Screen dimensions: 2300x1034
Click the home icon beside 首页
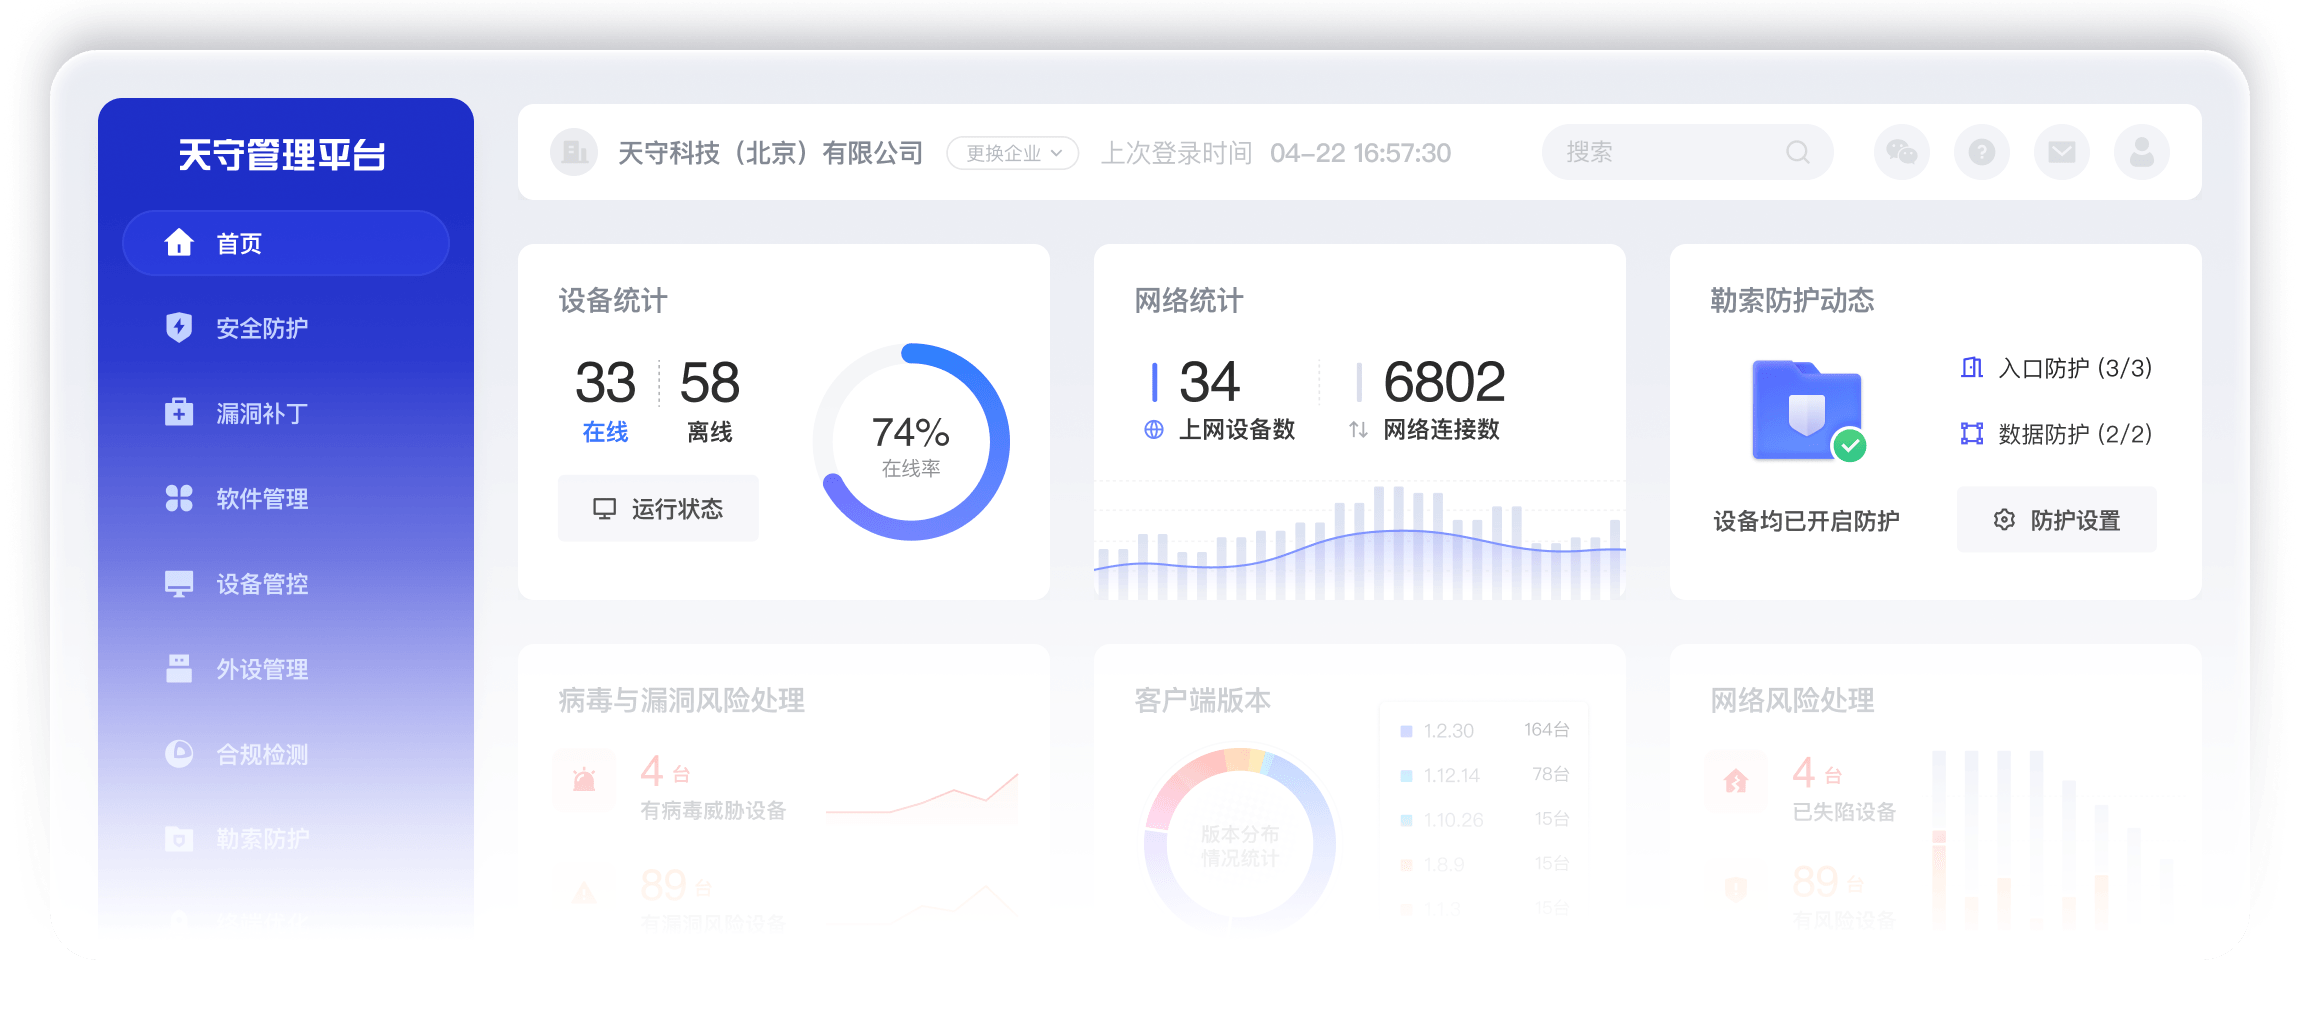coord(179,242)
